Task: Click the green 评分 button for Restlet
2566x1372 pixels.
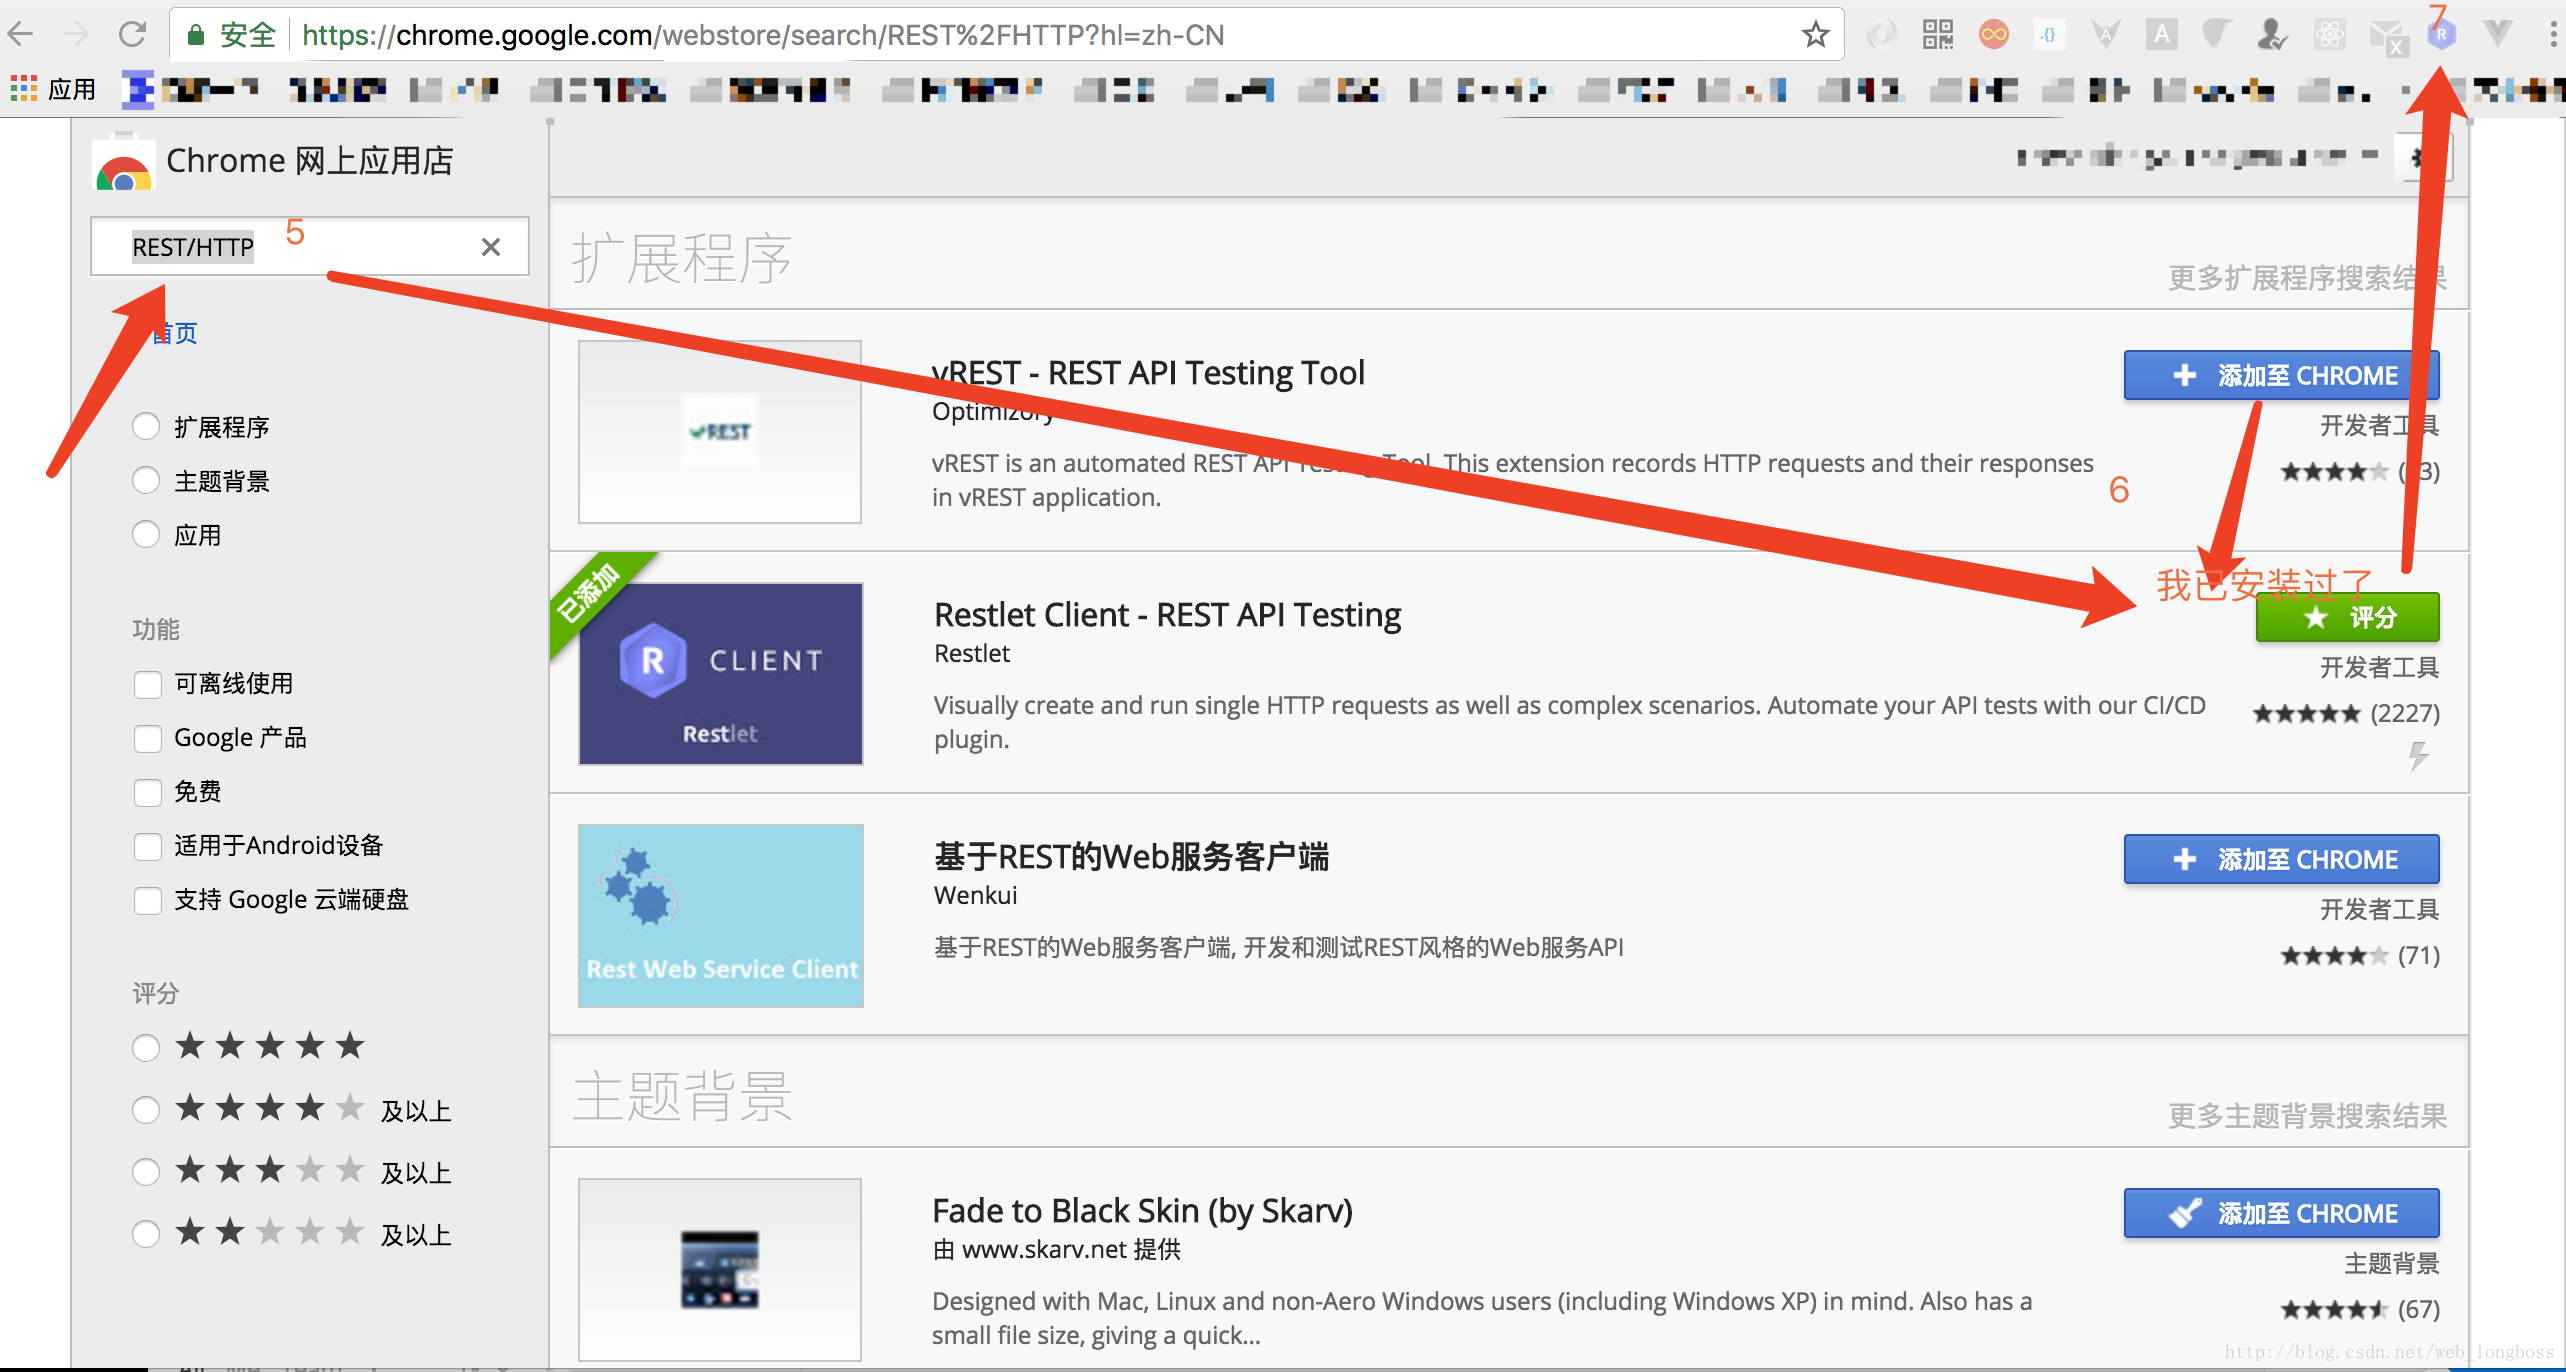Action: (x=2347, y=617)
